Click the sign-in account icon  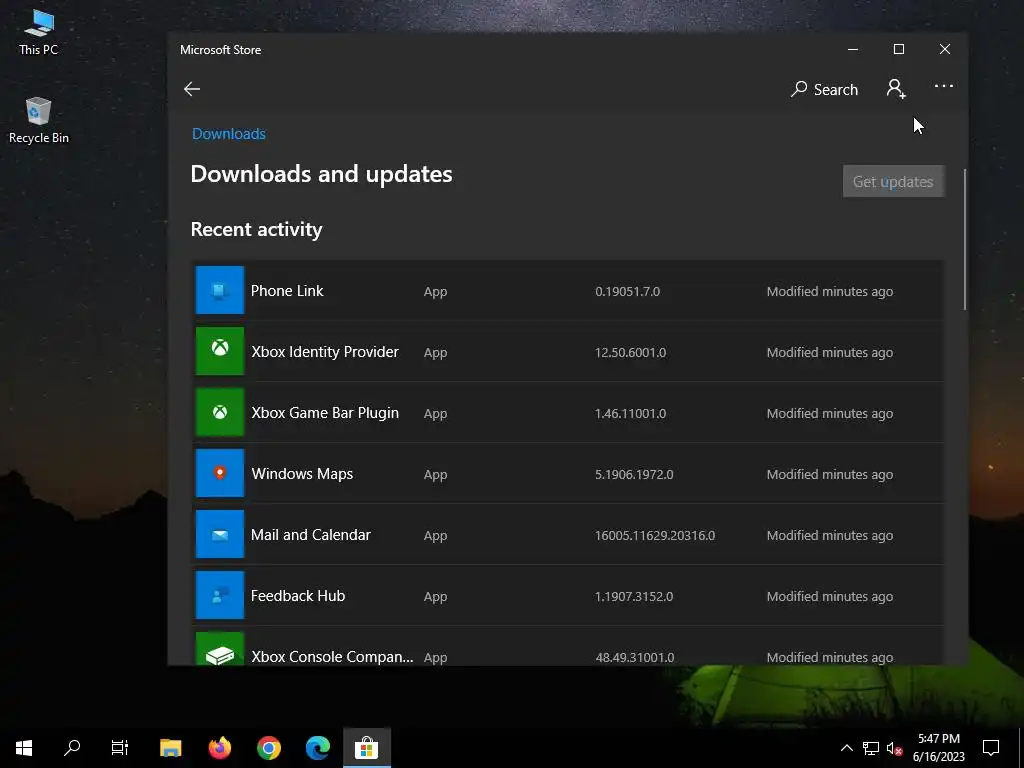click(x=896, y=89)
